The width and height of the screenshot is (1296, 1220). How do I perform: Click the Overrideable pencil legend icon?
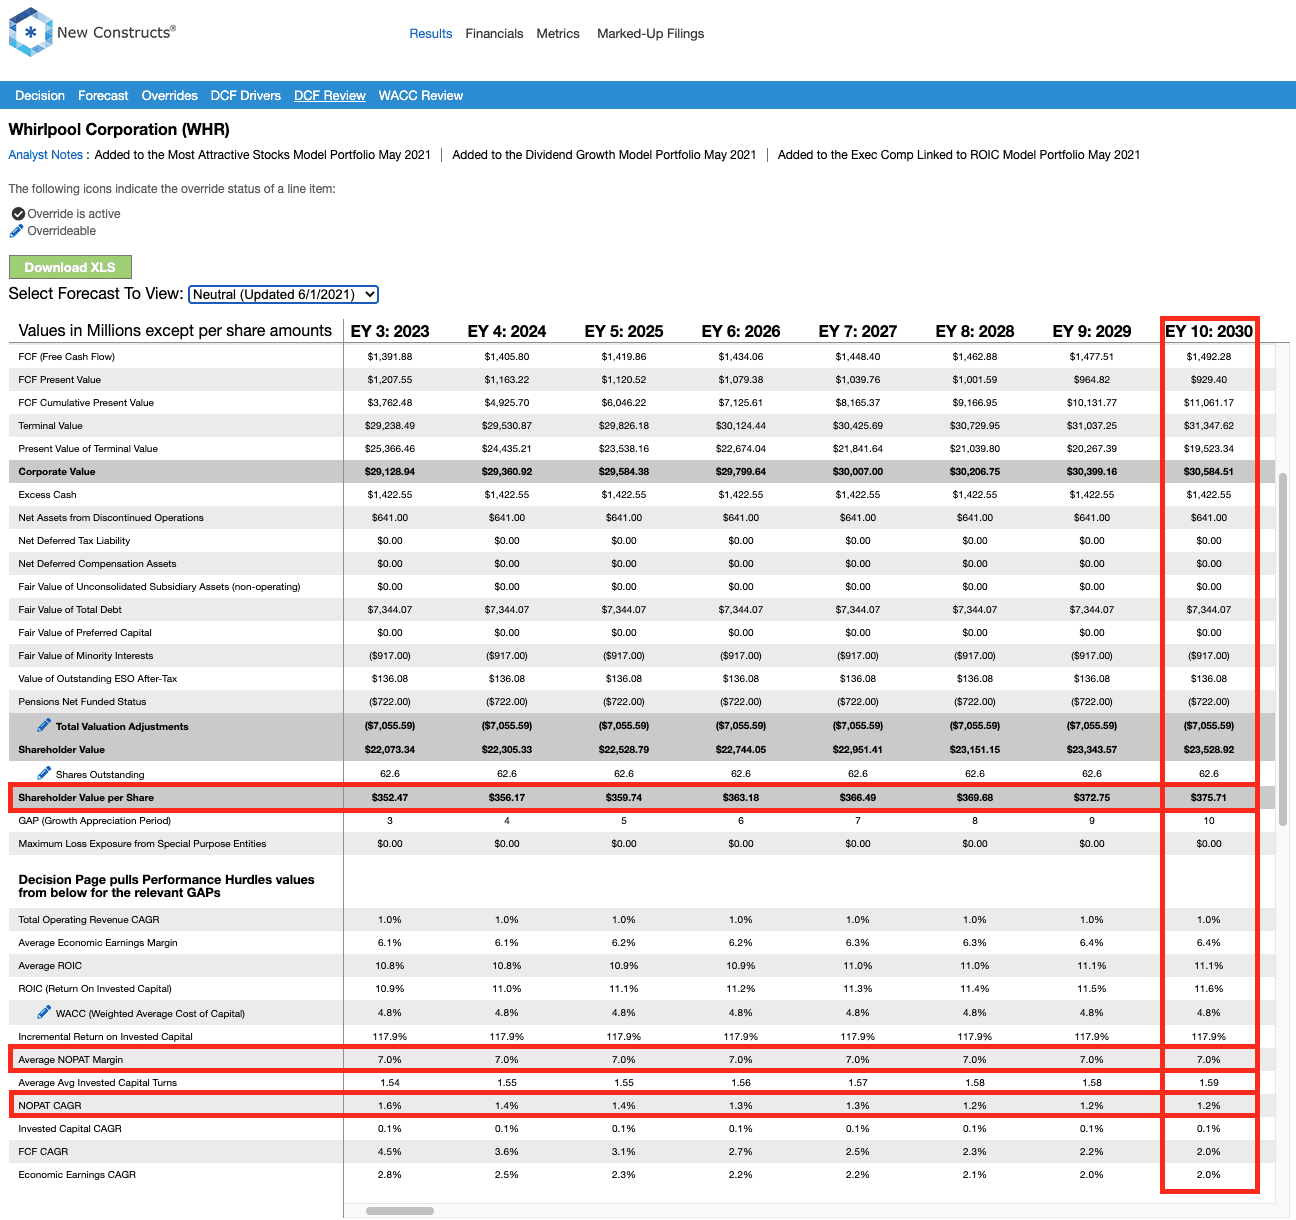(16, 231)
